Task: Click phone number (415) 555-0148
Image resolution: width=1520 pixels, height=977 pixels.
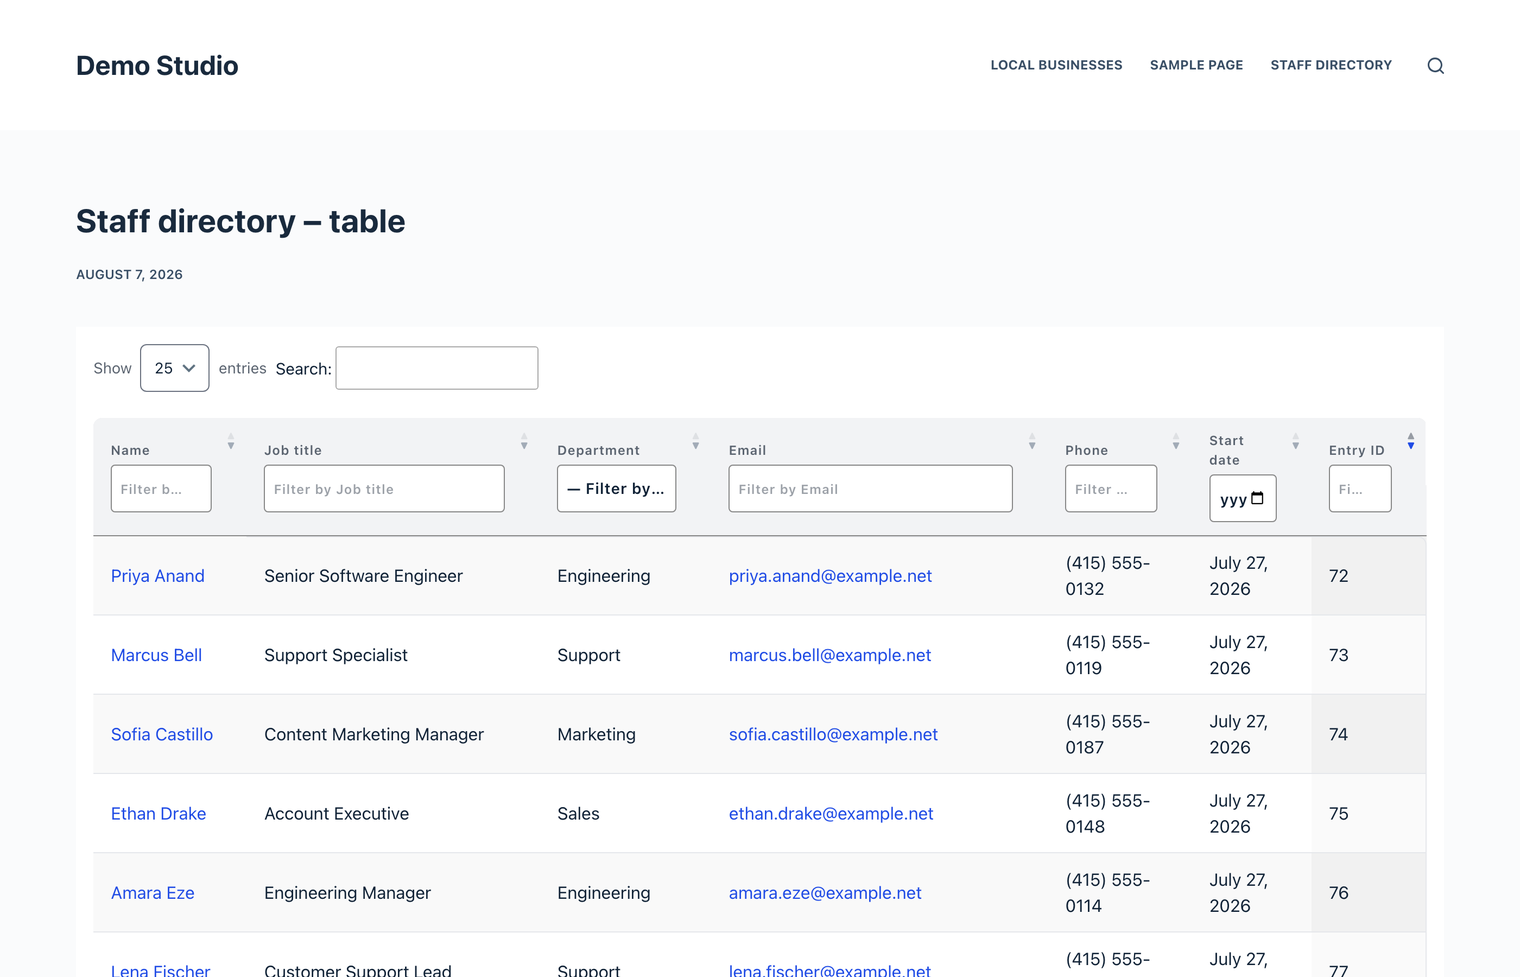Action: click(1108, 814)
